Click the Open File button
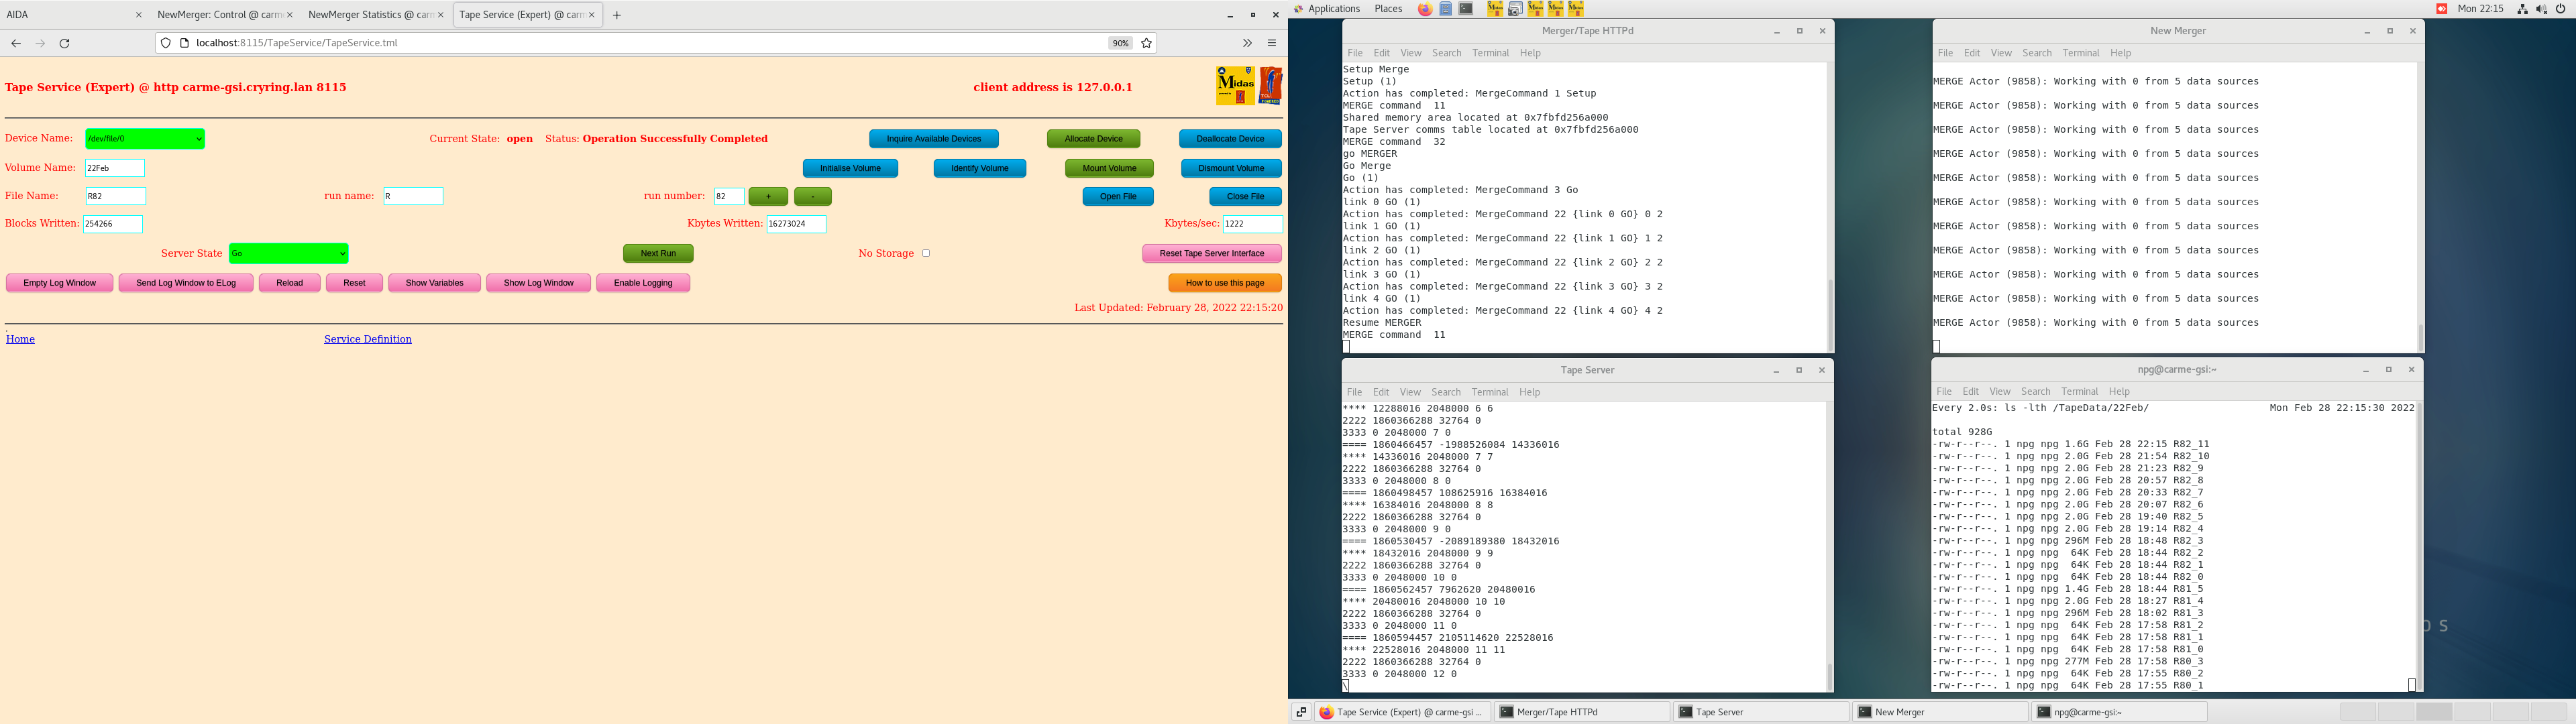 (1118, 197)
